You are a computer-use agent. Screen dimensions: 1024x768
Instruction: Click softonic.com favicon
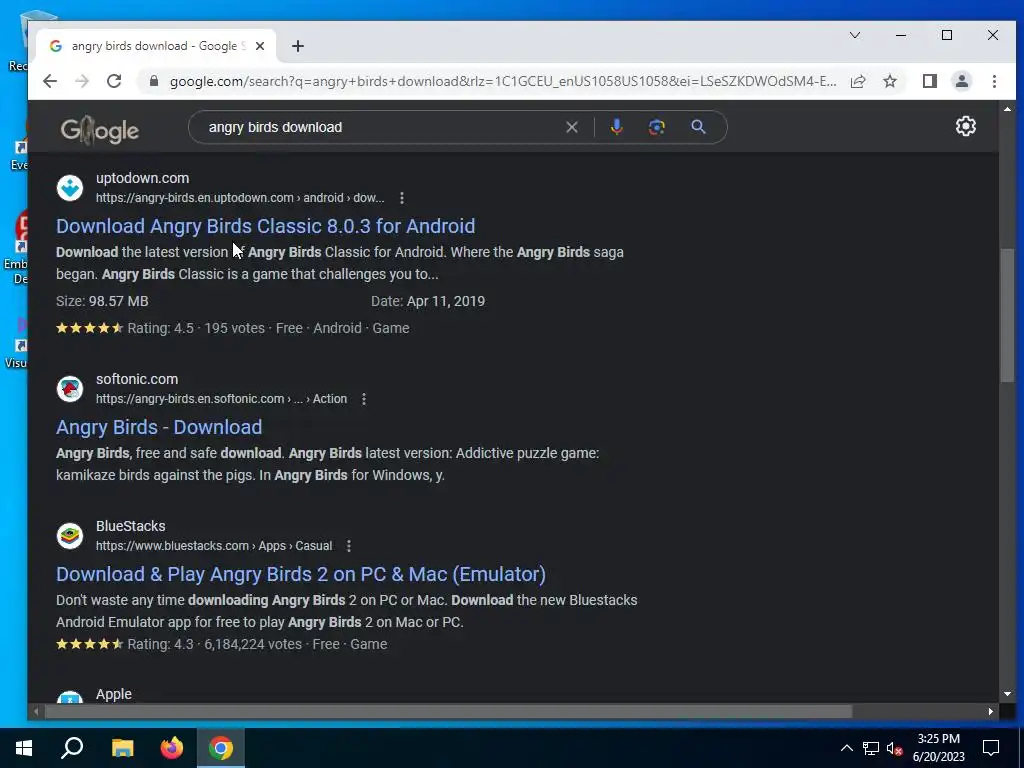click(x=70, y=389)
